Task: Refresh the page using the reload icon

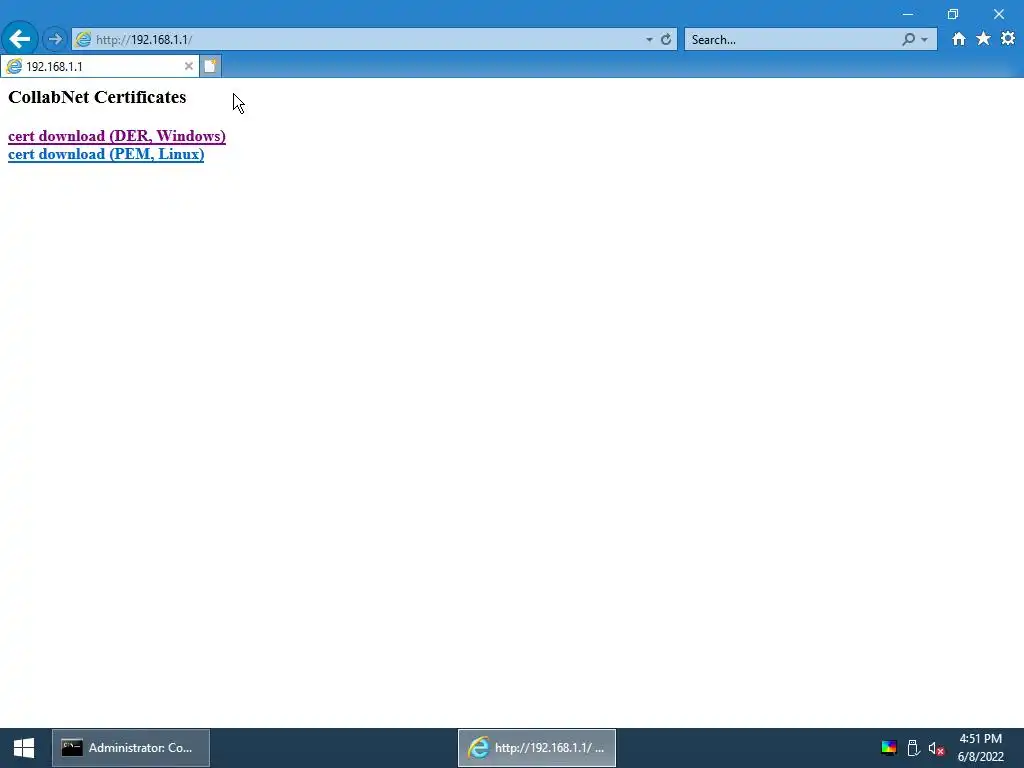Action: [665, 40]
